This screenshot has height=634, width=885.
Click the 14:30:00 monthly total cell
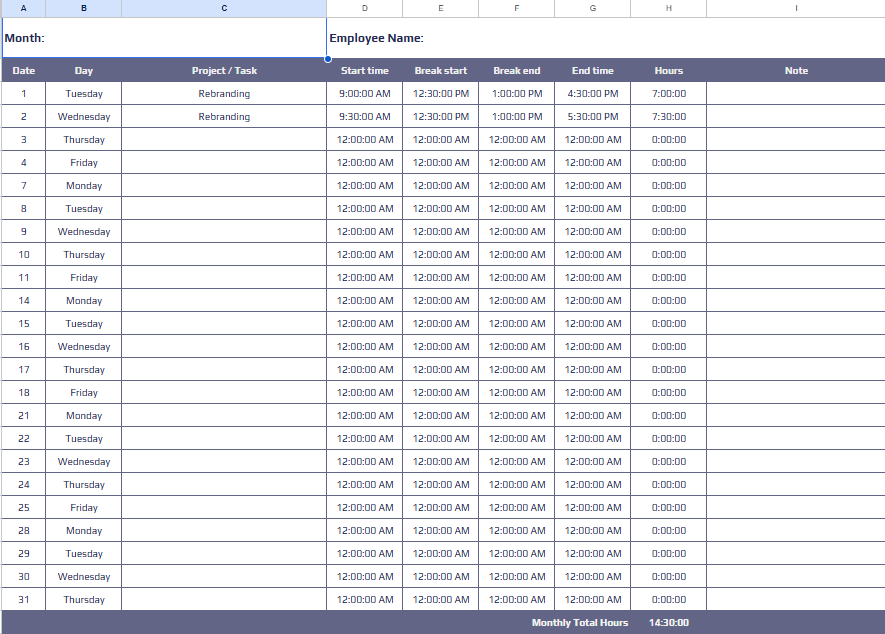pyautogui.click(x=668, y=623)
